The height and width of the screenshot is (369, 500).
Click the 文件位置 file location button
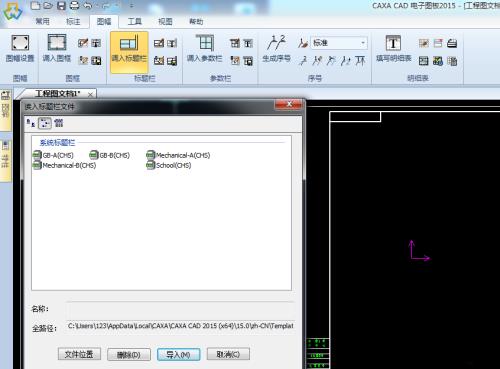[x=79, y=354]
